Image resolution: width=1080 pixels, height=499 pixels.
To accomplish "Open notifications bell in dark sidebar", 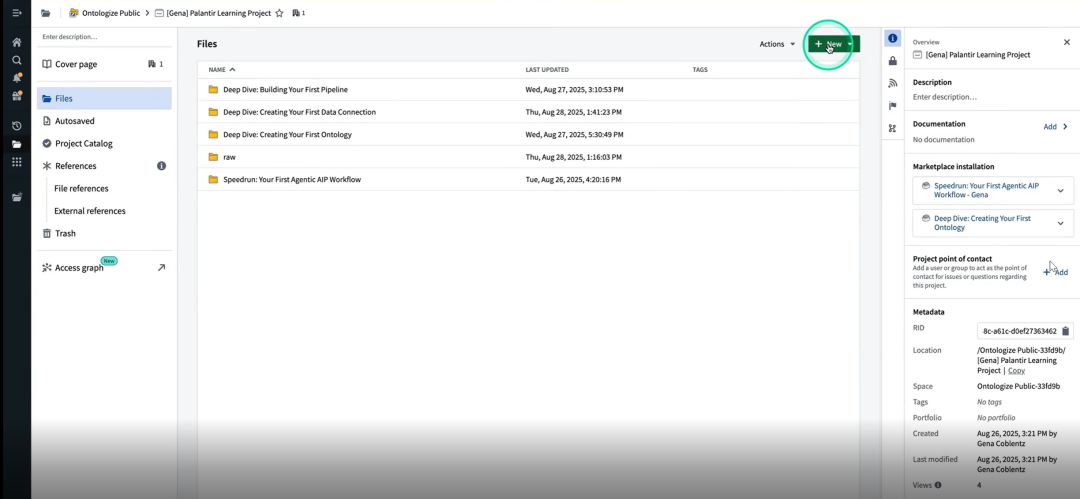I will coord(17,78).
